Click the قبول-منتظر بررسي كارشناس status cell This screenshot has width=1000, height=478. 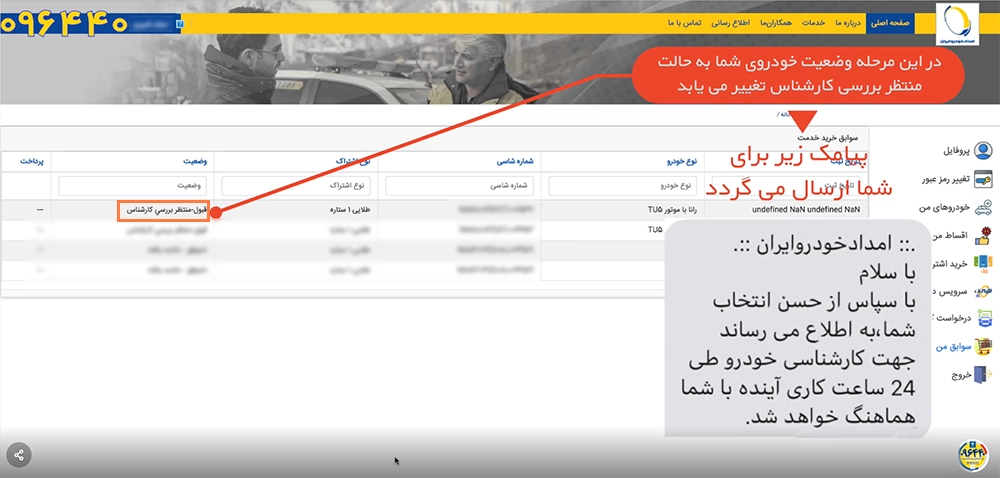point(164,210)
